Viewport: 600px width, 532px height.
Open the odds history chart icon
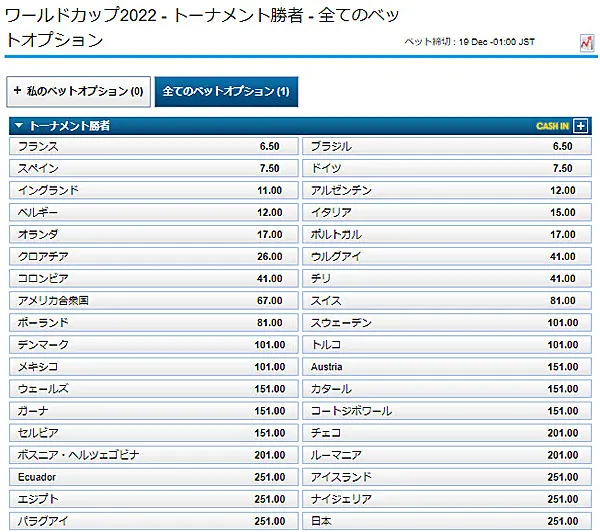586,43
